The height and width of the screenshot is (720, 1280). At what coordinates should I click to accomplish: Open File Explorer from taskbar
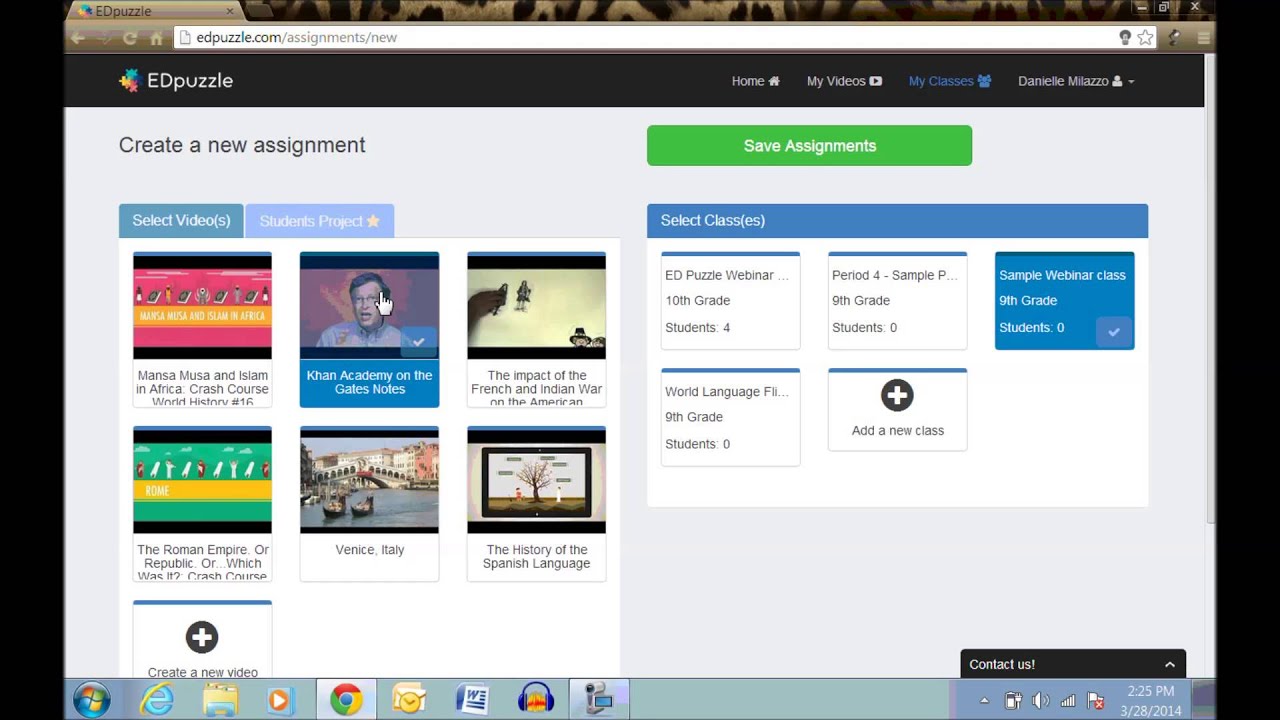[220, 699]
